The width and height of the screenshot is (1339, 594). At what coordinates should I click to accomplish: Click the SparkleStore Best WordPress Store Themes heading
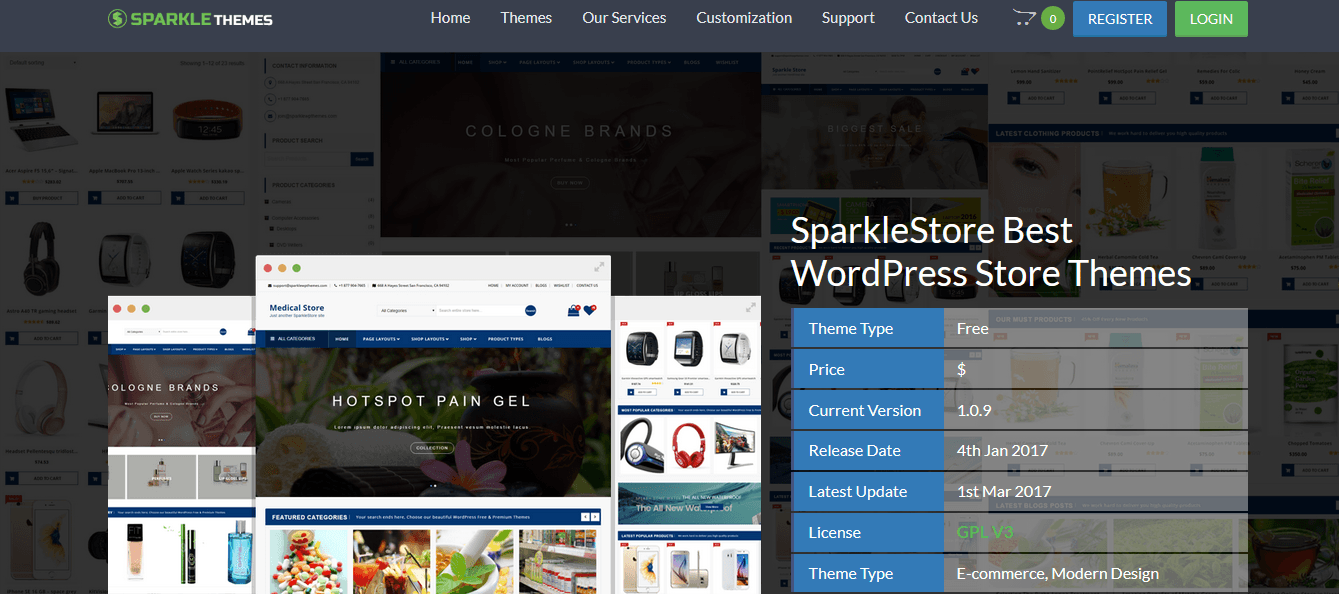pyautogui.click(x=991, y=251)
